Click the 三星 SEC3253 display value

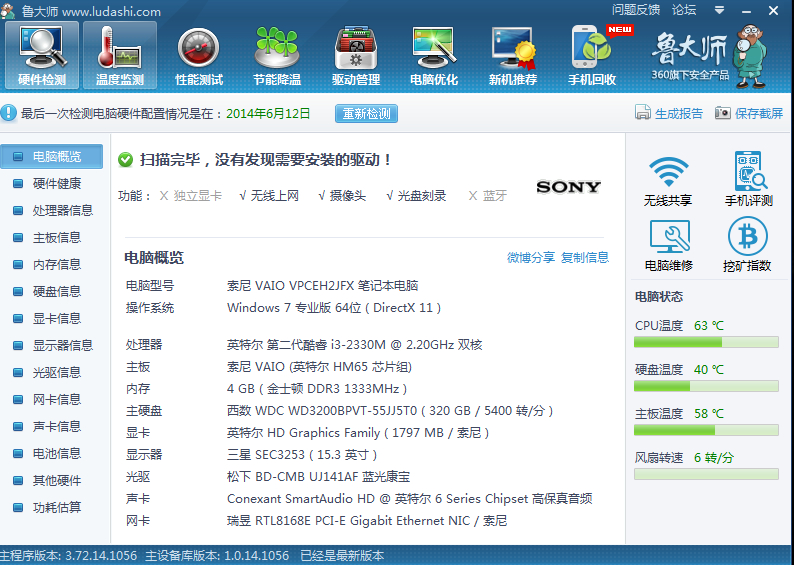click(302, 455)
